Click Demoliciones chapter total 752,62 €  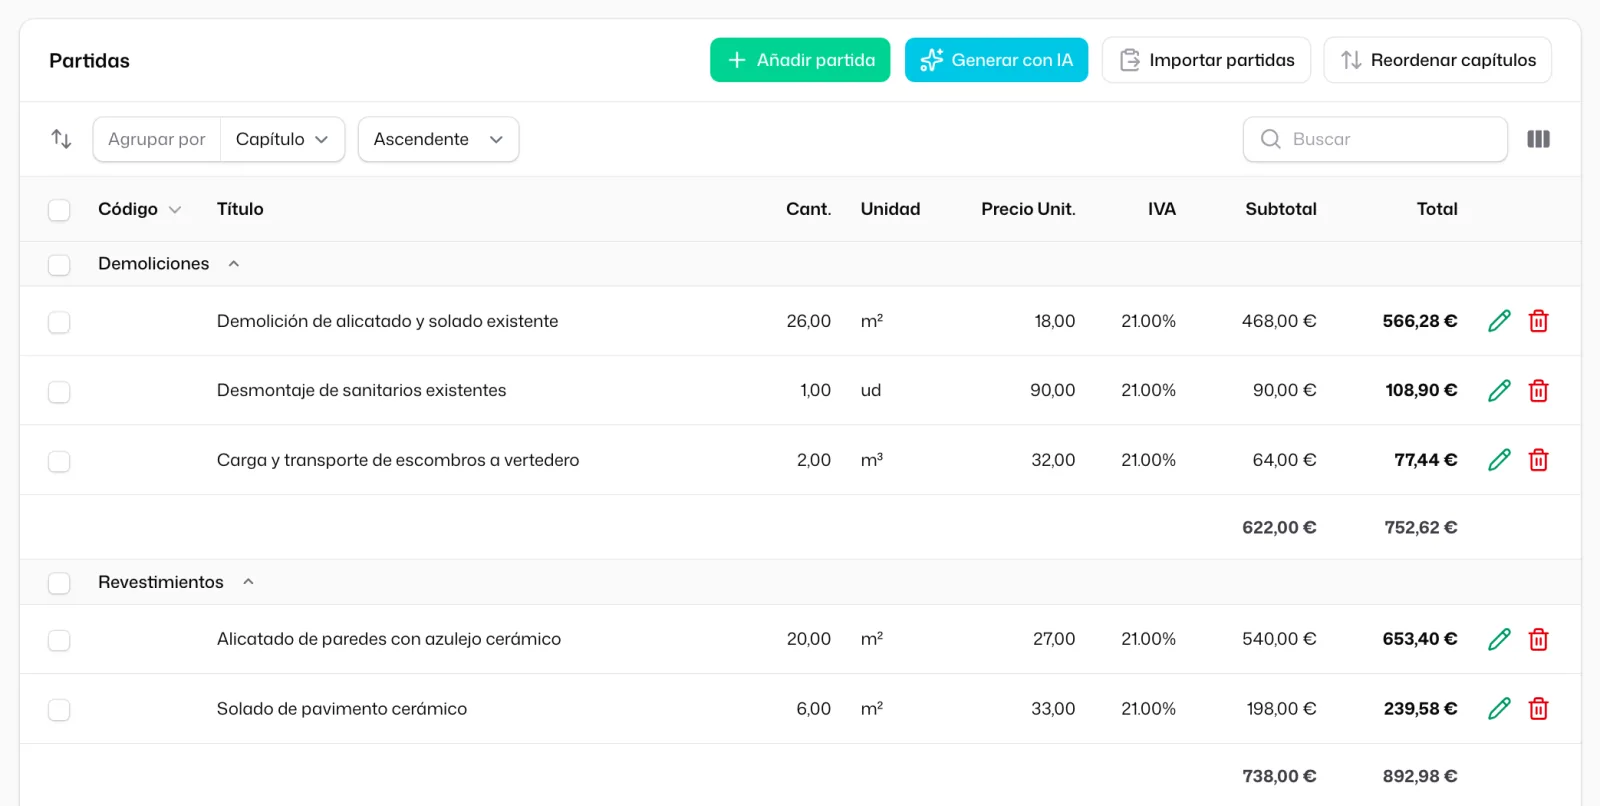1421,528
